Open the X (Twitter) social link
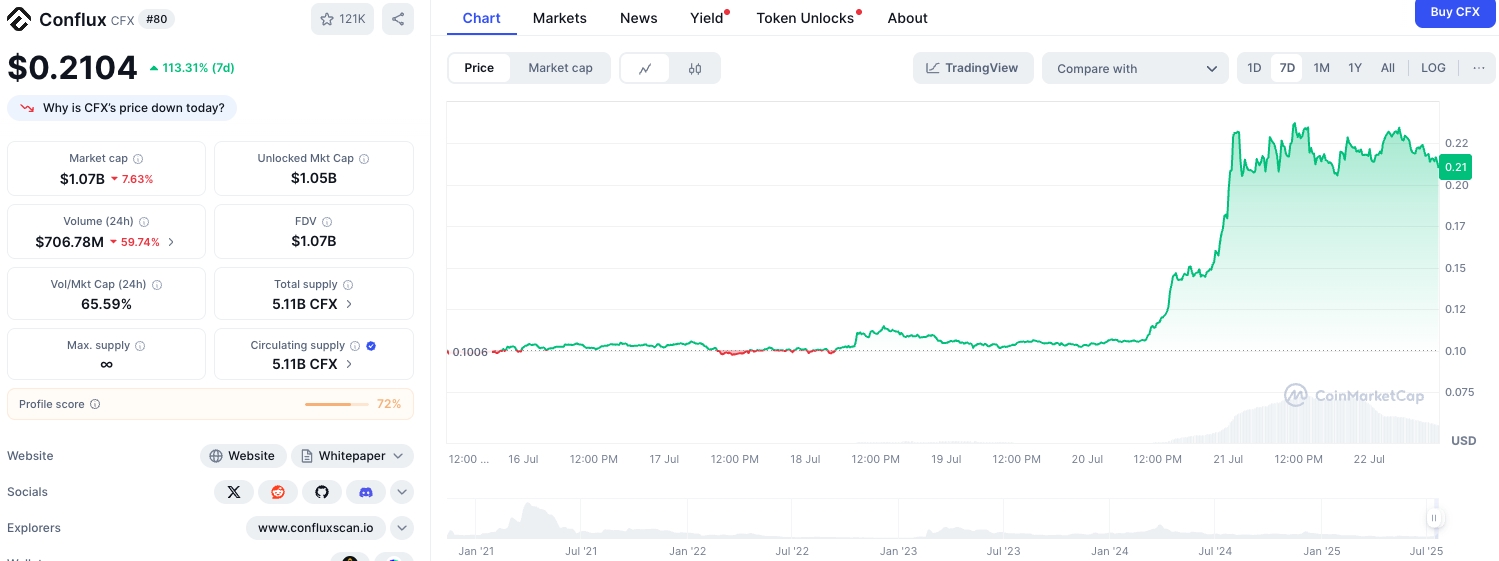The image size is (1499, 561). (233, 492)
